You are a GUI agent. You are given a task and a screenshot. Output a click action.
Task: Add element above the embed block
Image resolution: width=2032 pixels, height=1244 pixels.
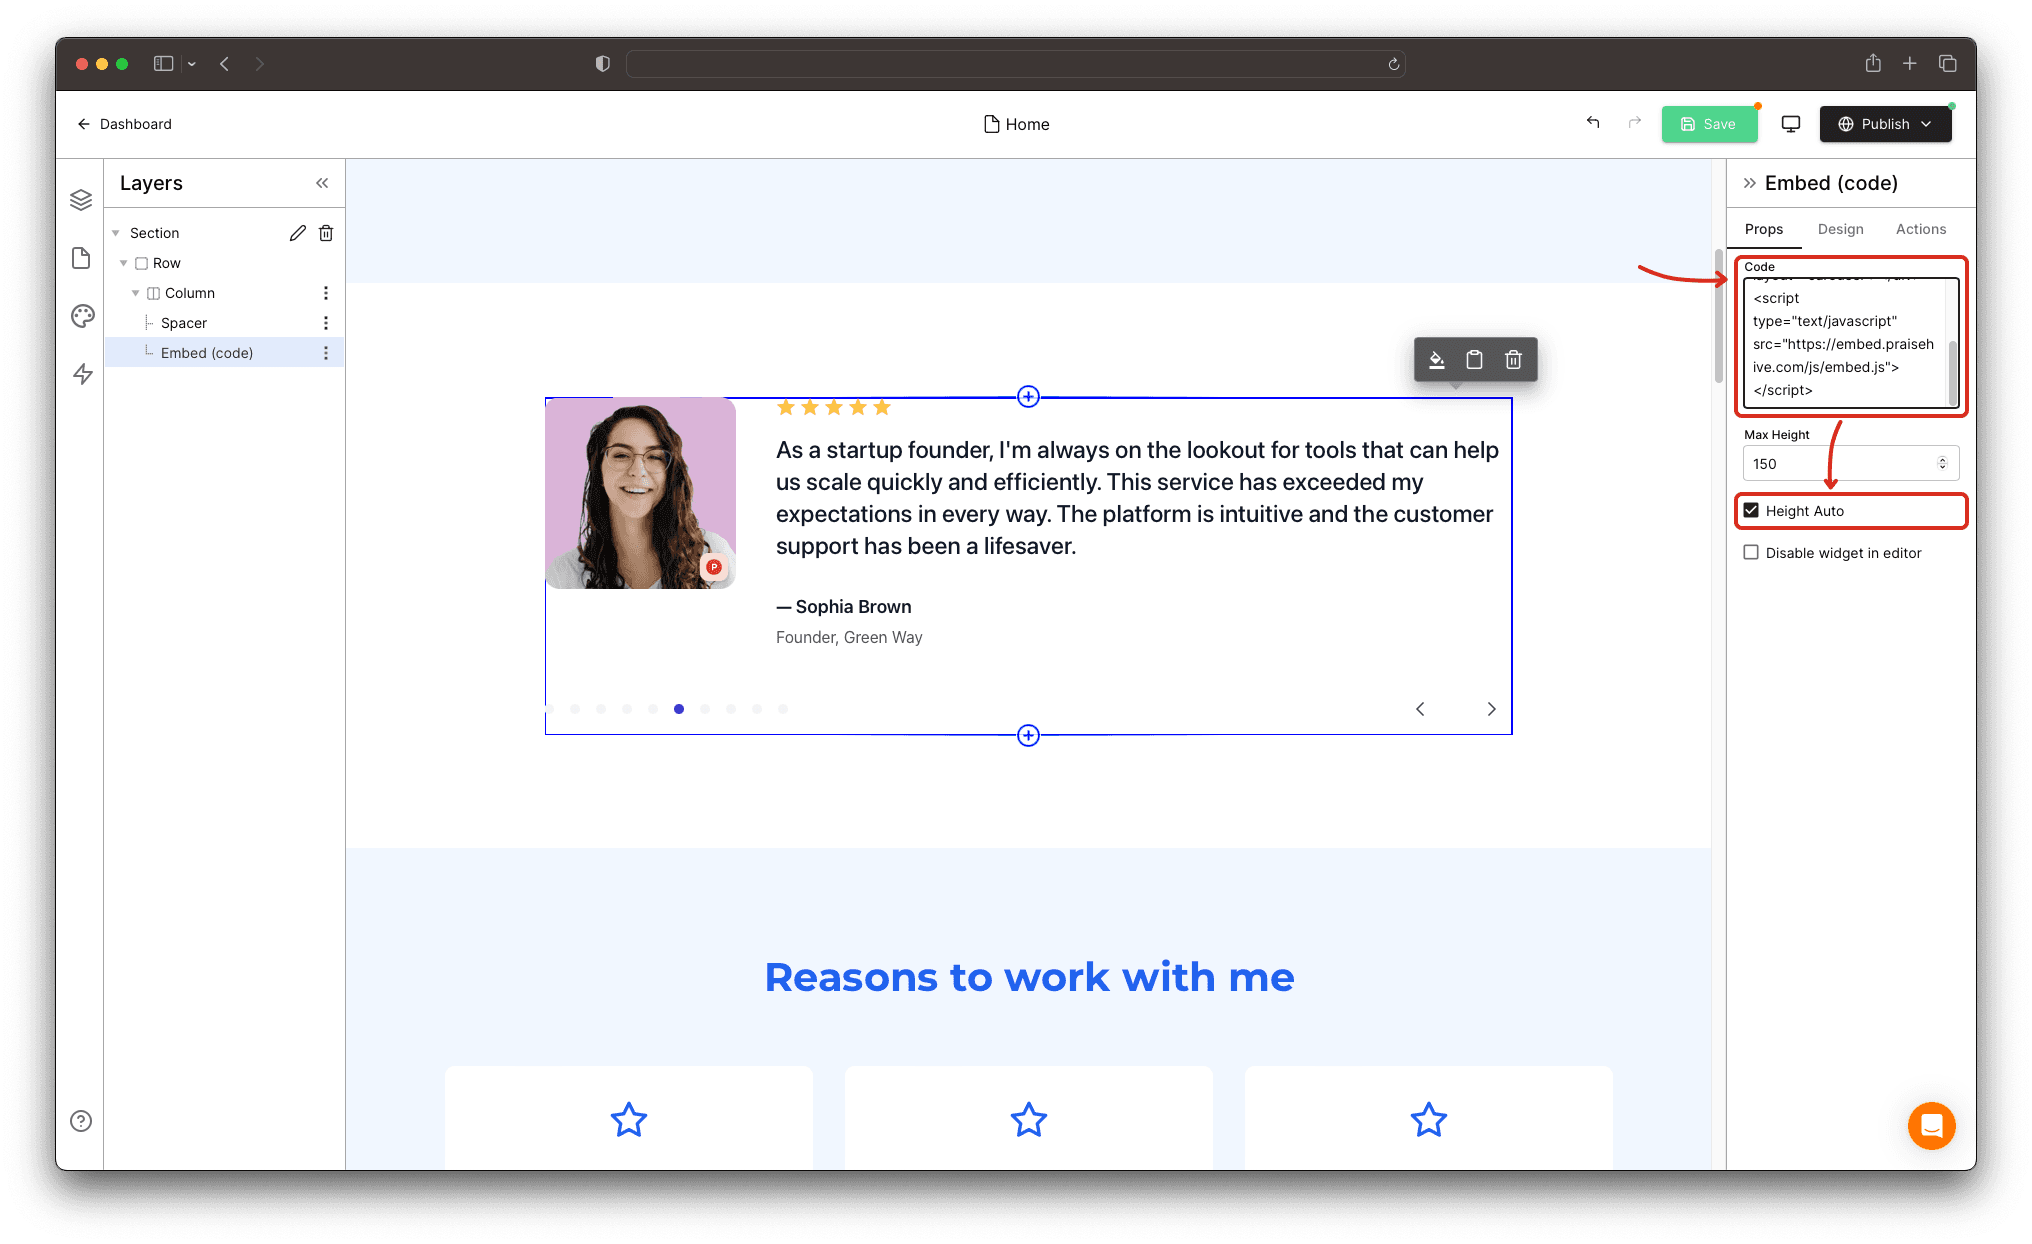1028,397
